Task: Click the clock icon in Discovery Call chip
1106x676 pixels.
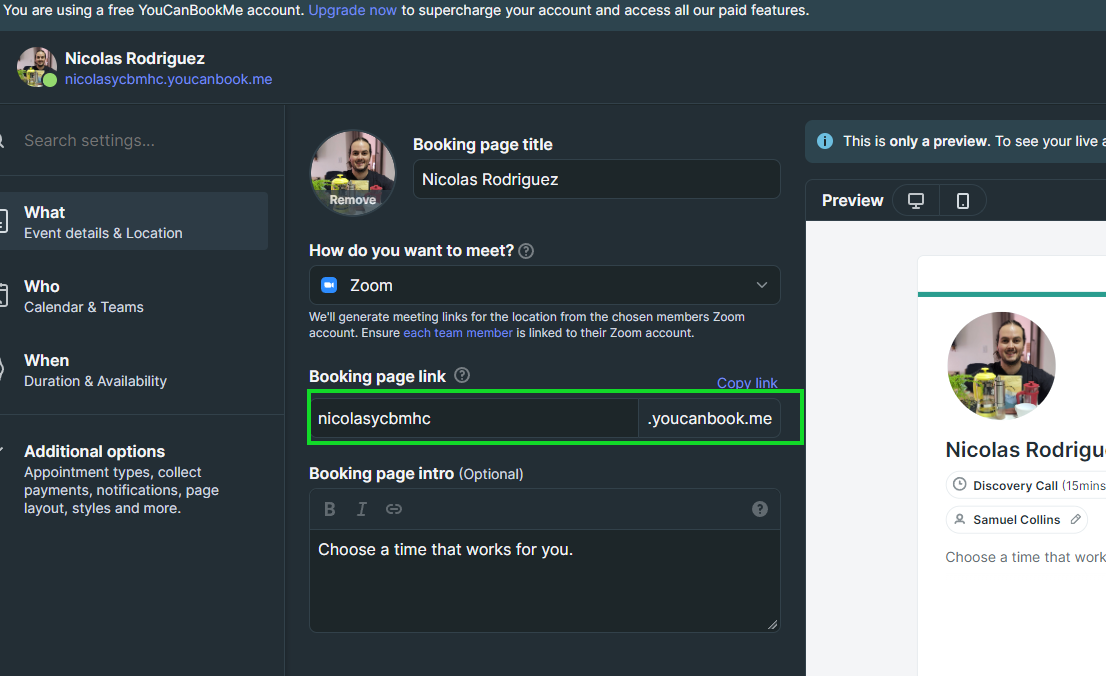Action: coord(959,484)
